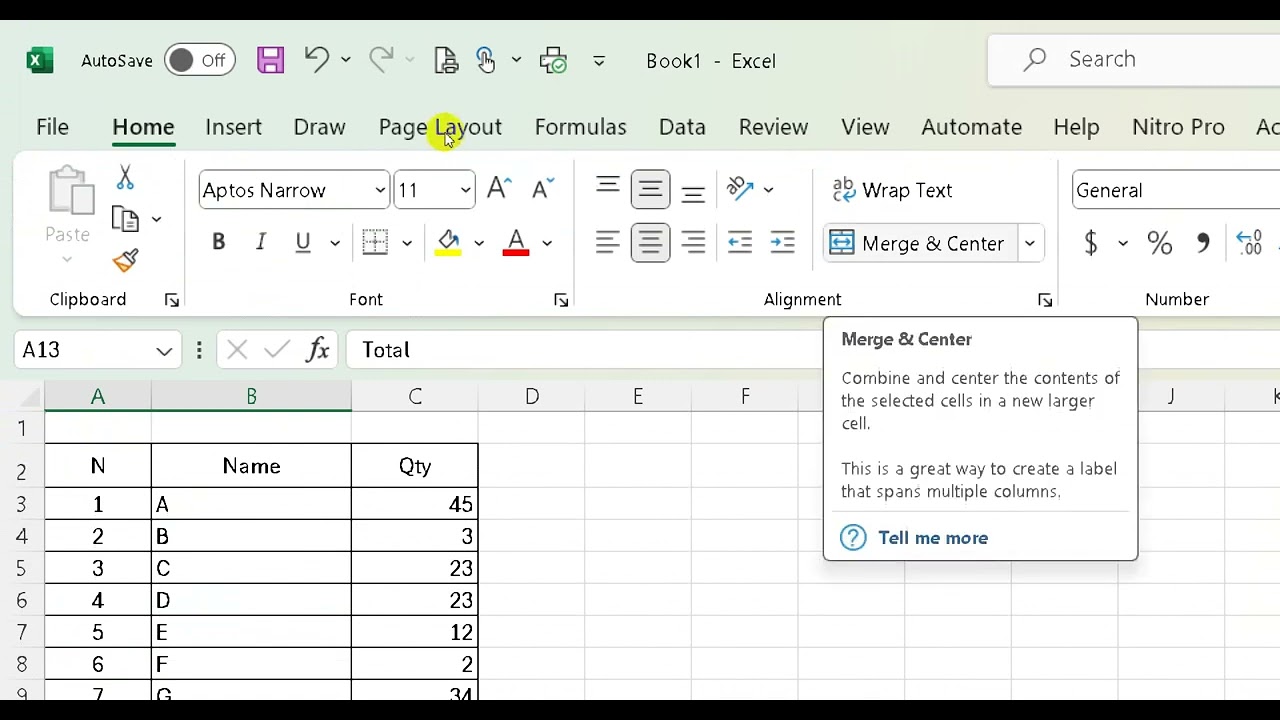Open the Borders dropdown arrow
This screenshot has width=1280, height=720.
coord(407,242)
